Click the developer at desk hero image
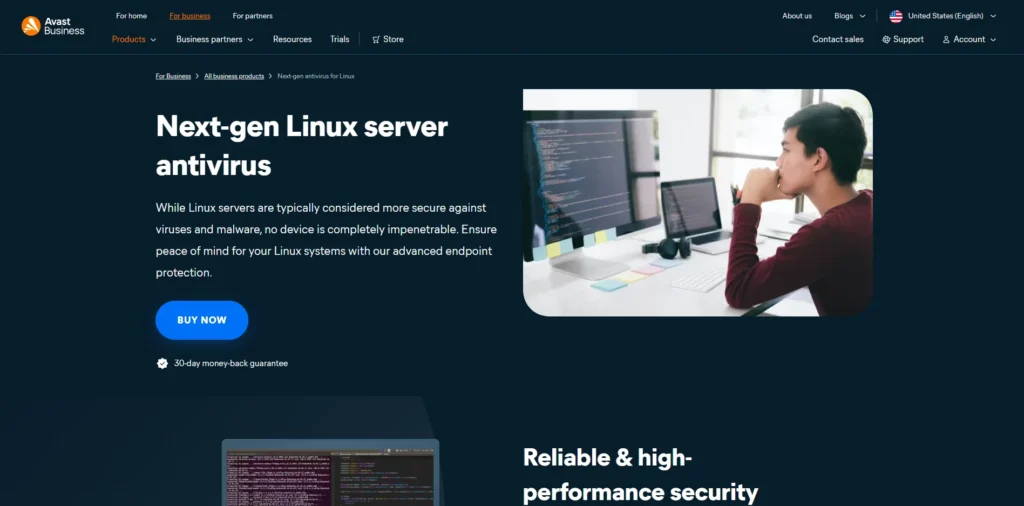 pos(697,202)
